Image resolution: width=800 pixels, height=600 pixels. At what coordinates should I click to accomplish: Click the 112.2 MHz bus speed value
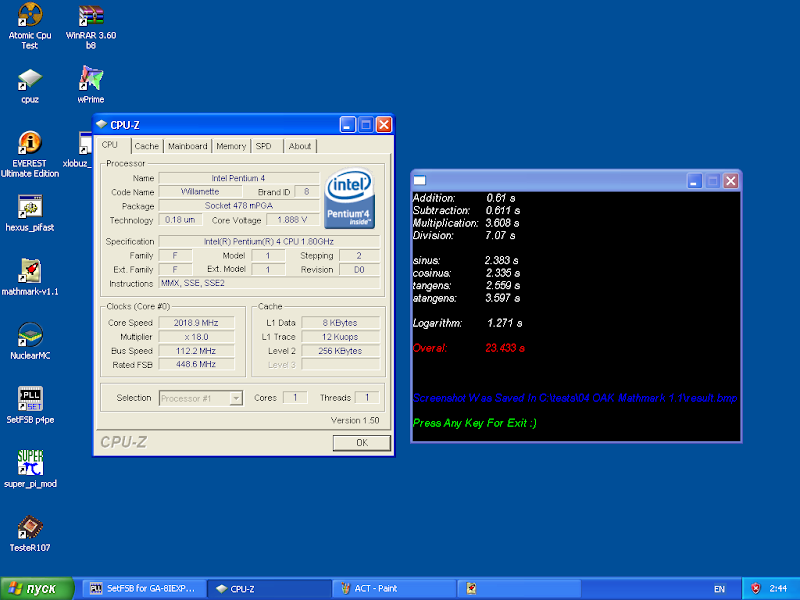click(x=196, y=351)
